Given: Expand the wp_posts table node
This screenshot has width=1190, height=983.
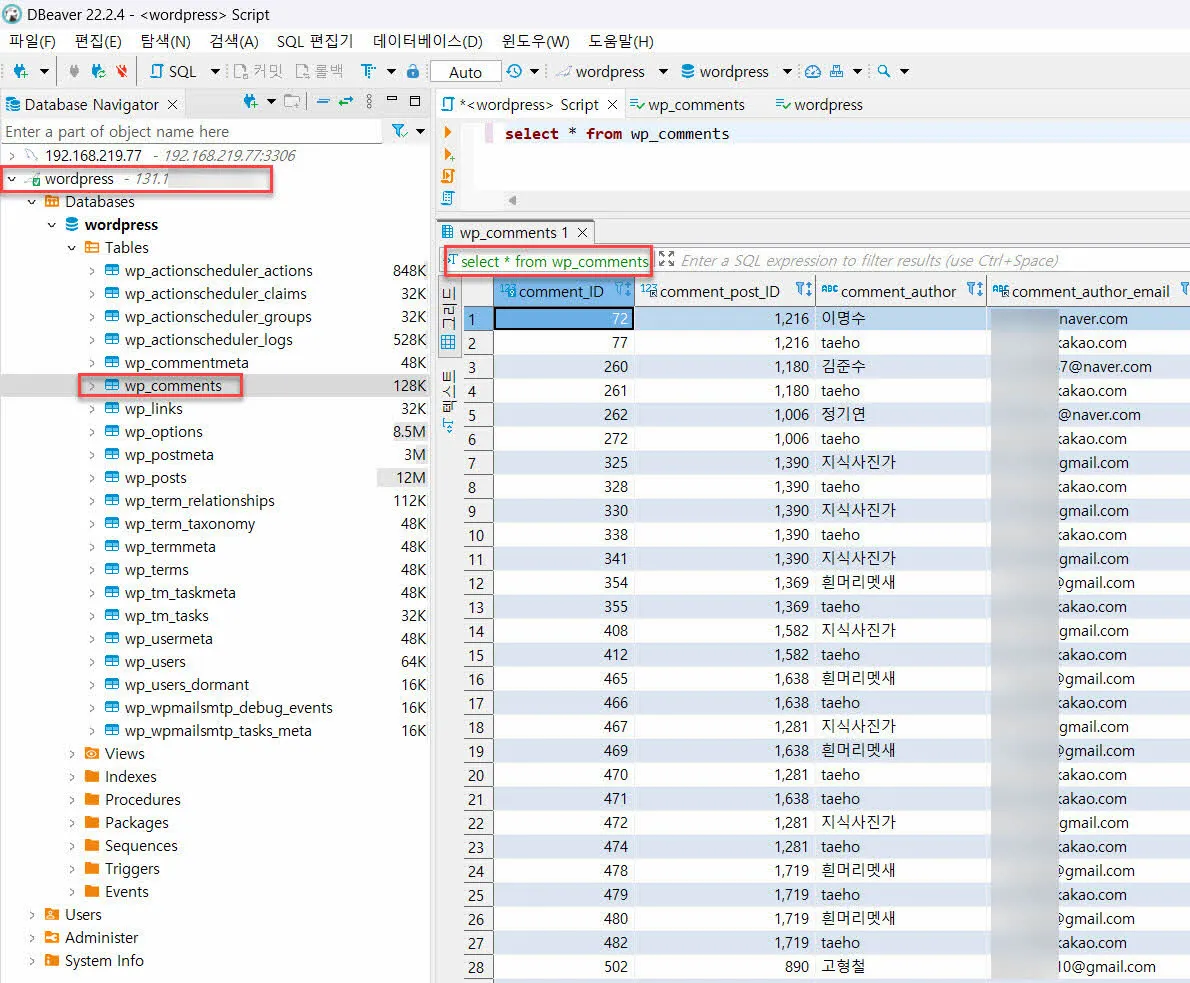Looking at the screenshot, I should click(92, 478).
